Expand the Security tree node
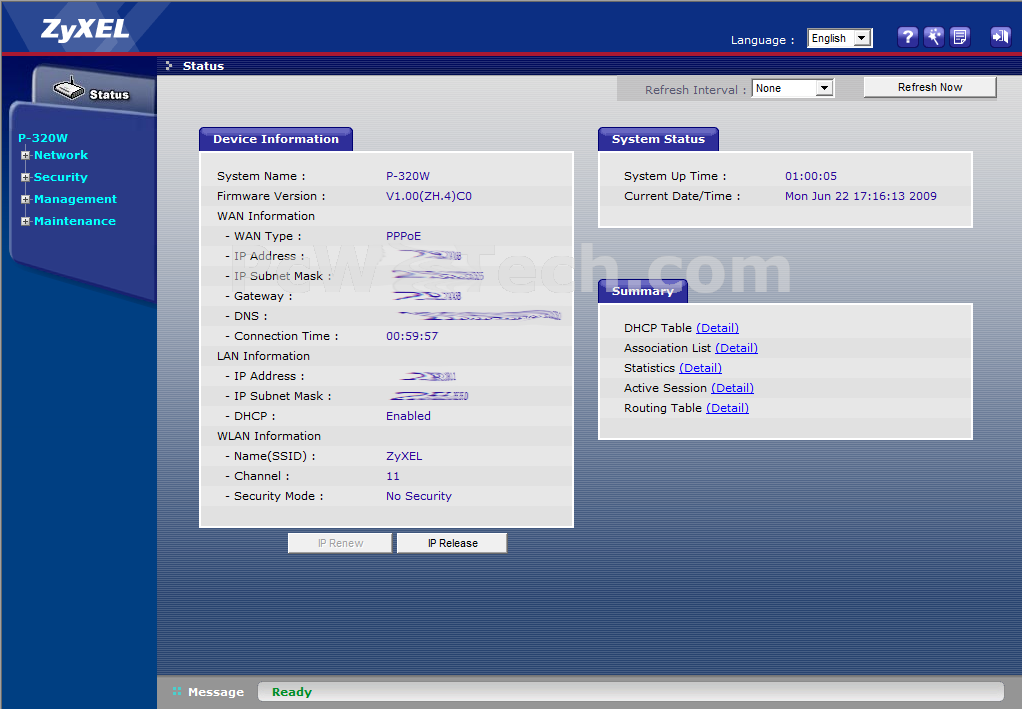 (25, 177)
